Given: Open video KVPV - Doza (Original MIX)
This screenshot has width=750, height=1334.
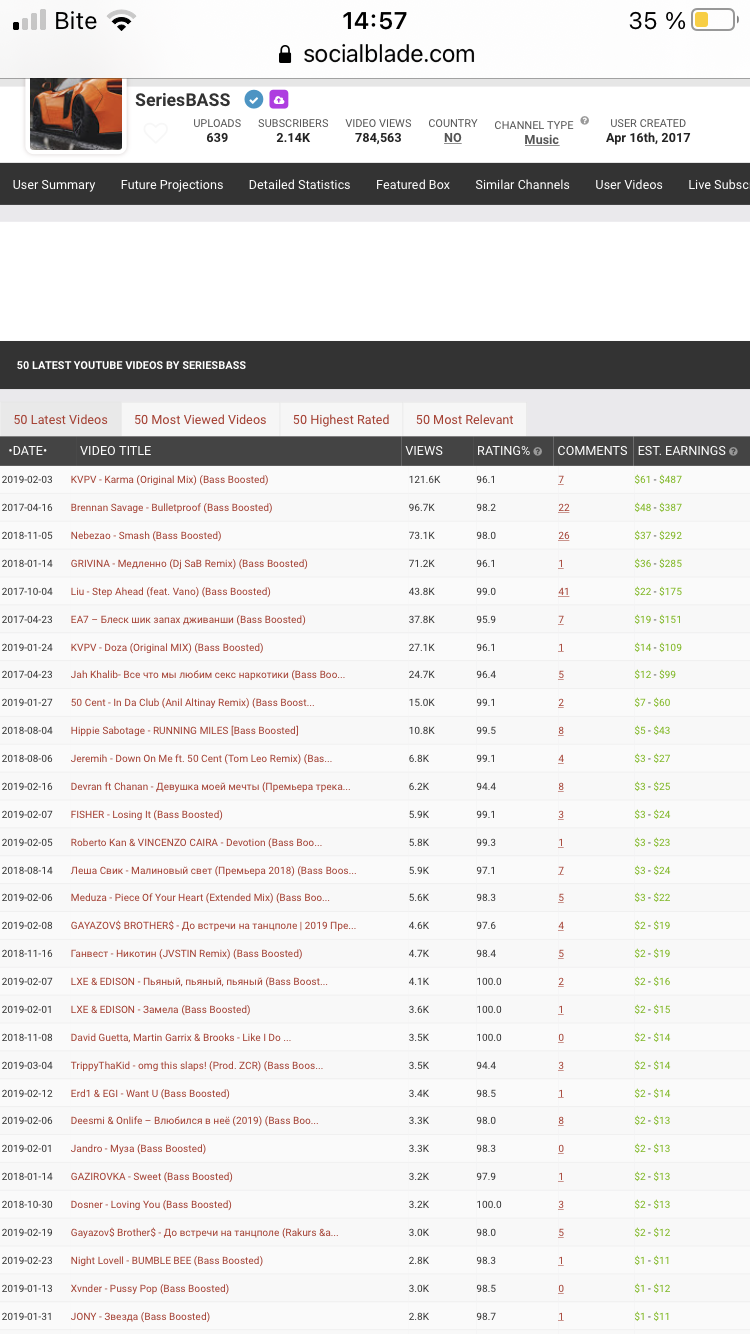Looking at the screenshot, I should [167, 648].
